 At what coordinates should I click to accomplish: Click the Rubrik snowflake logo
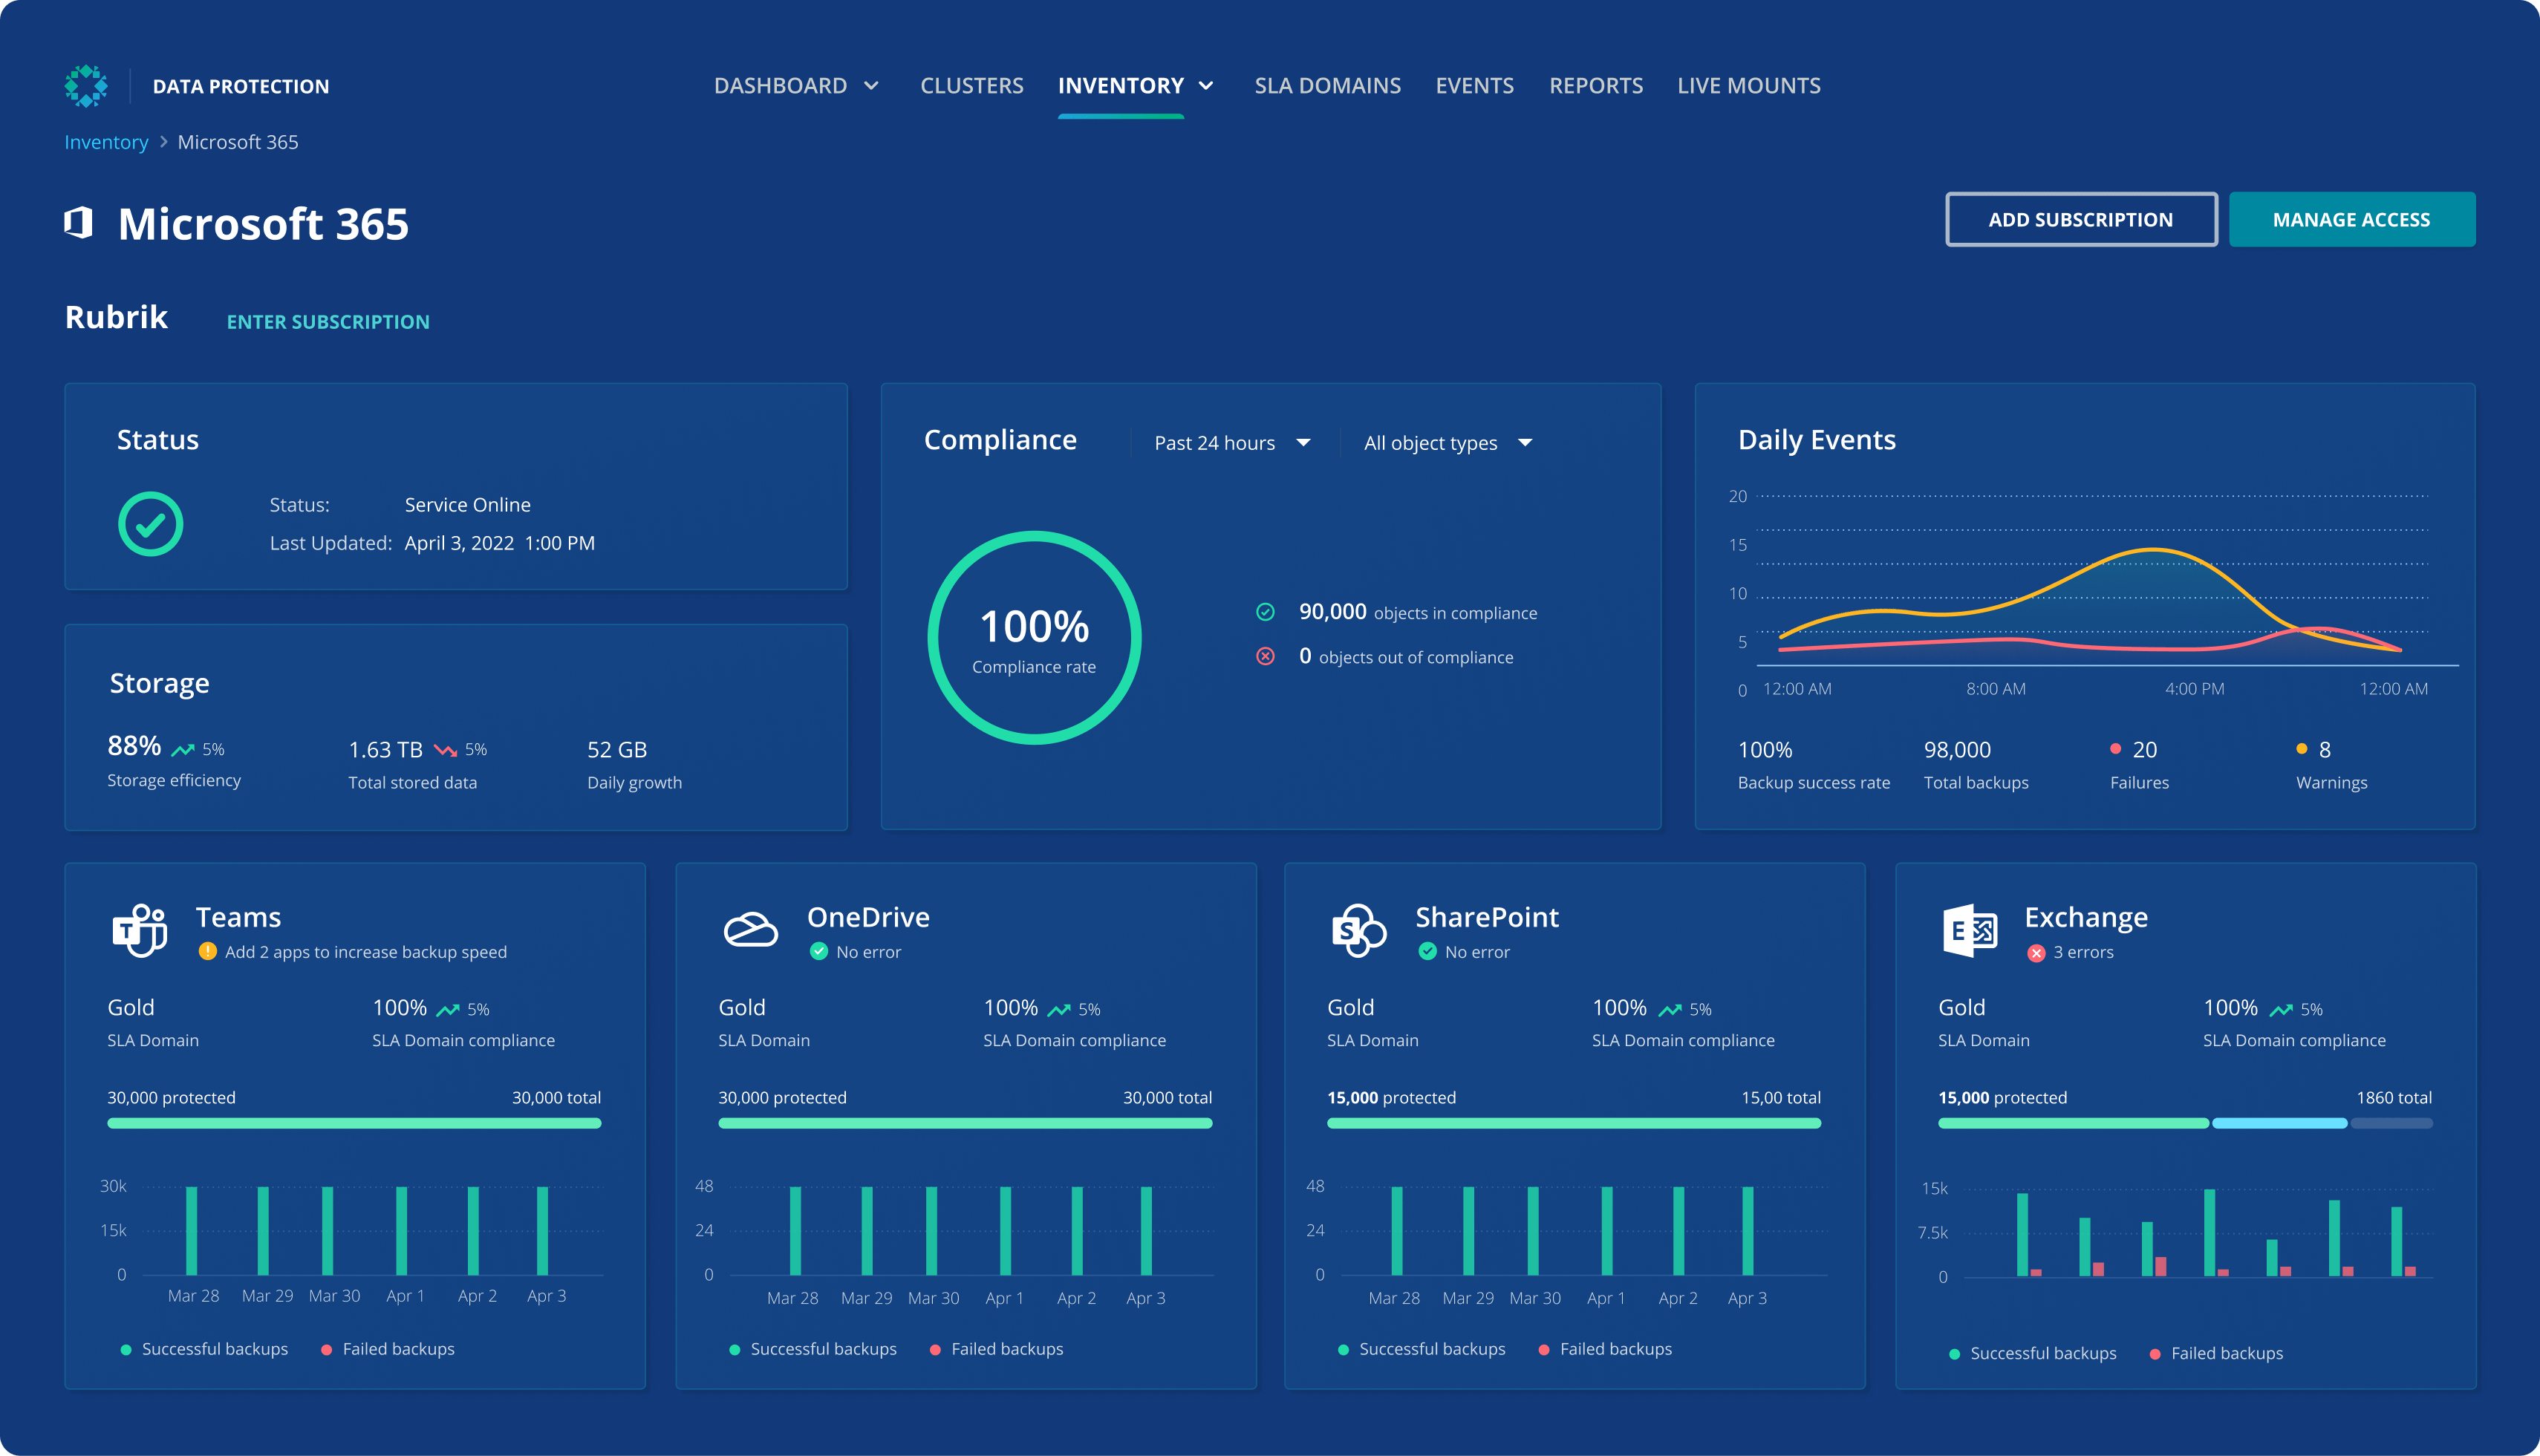coord(86,86)
